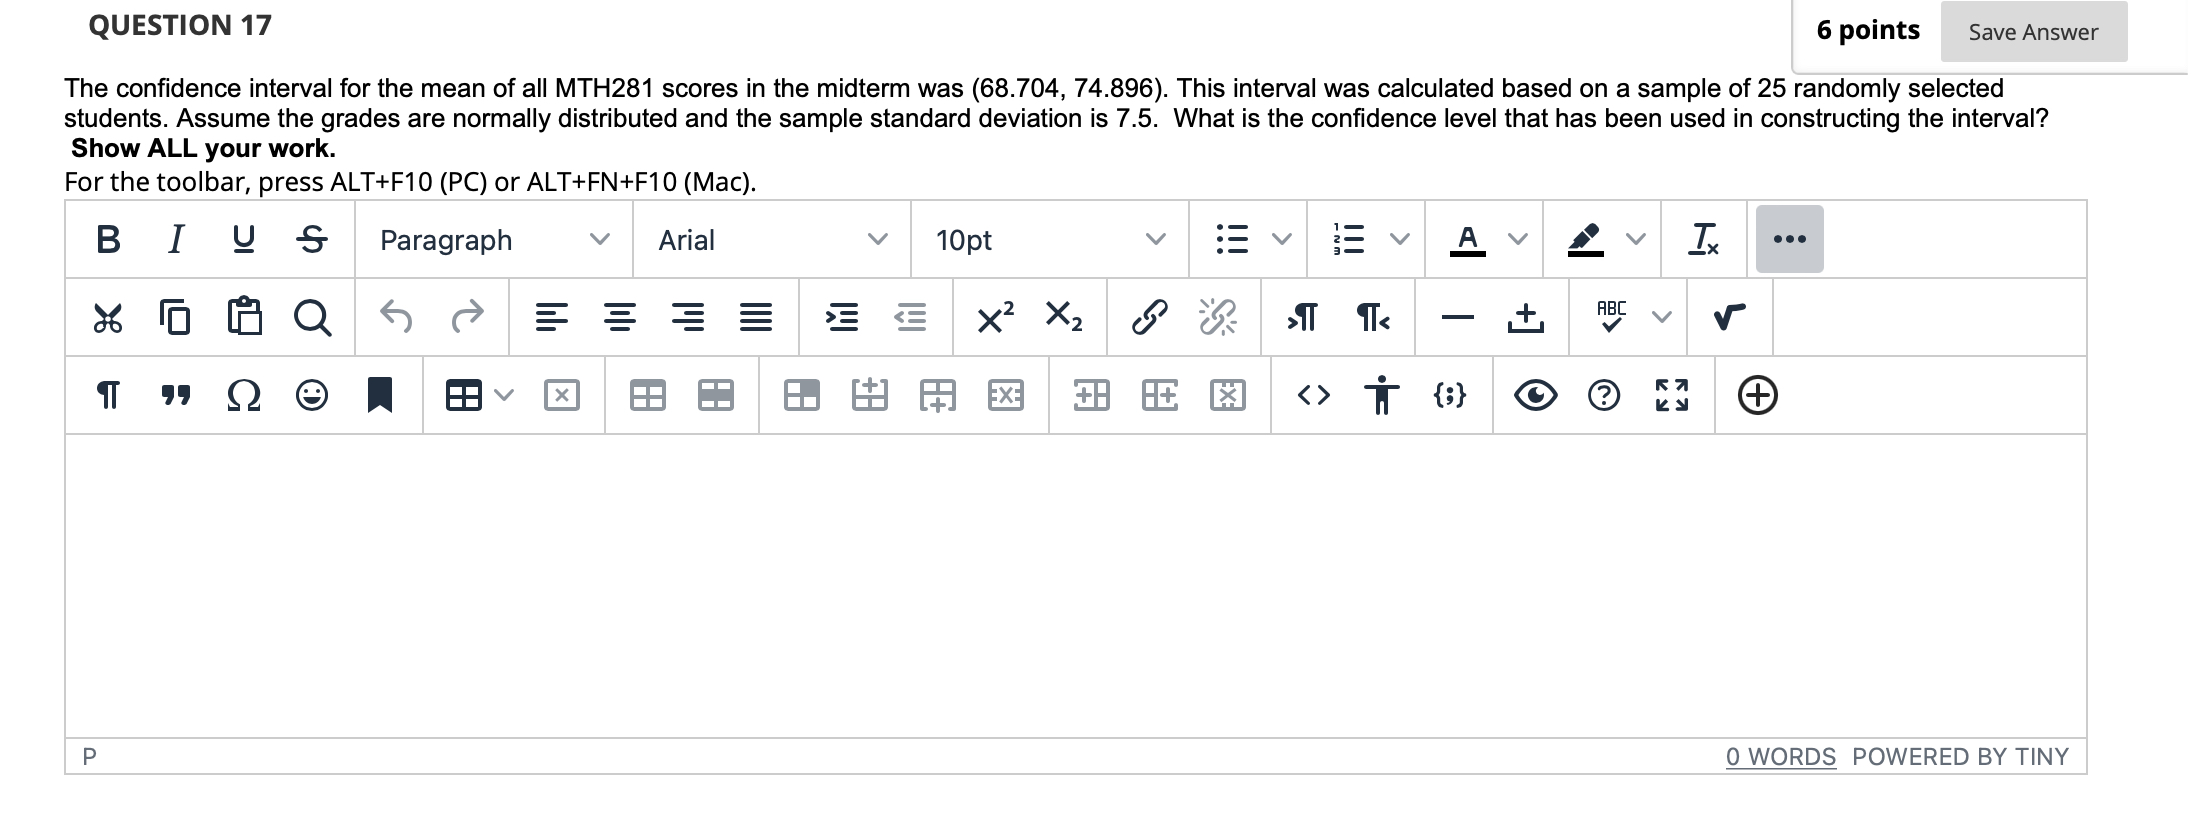Undo the last edit
This screenshot has height=840, width=2192.
tap(397, 318)
